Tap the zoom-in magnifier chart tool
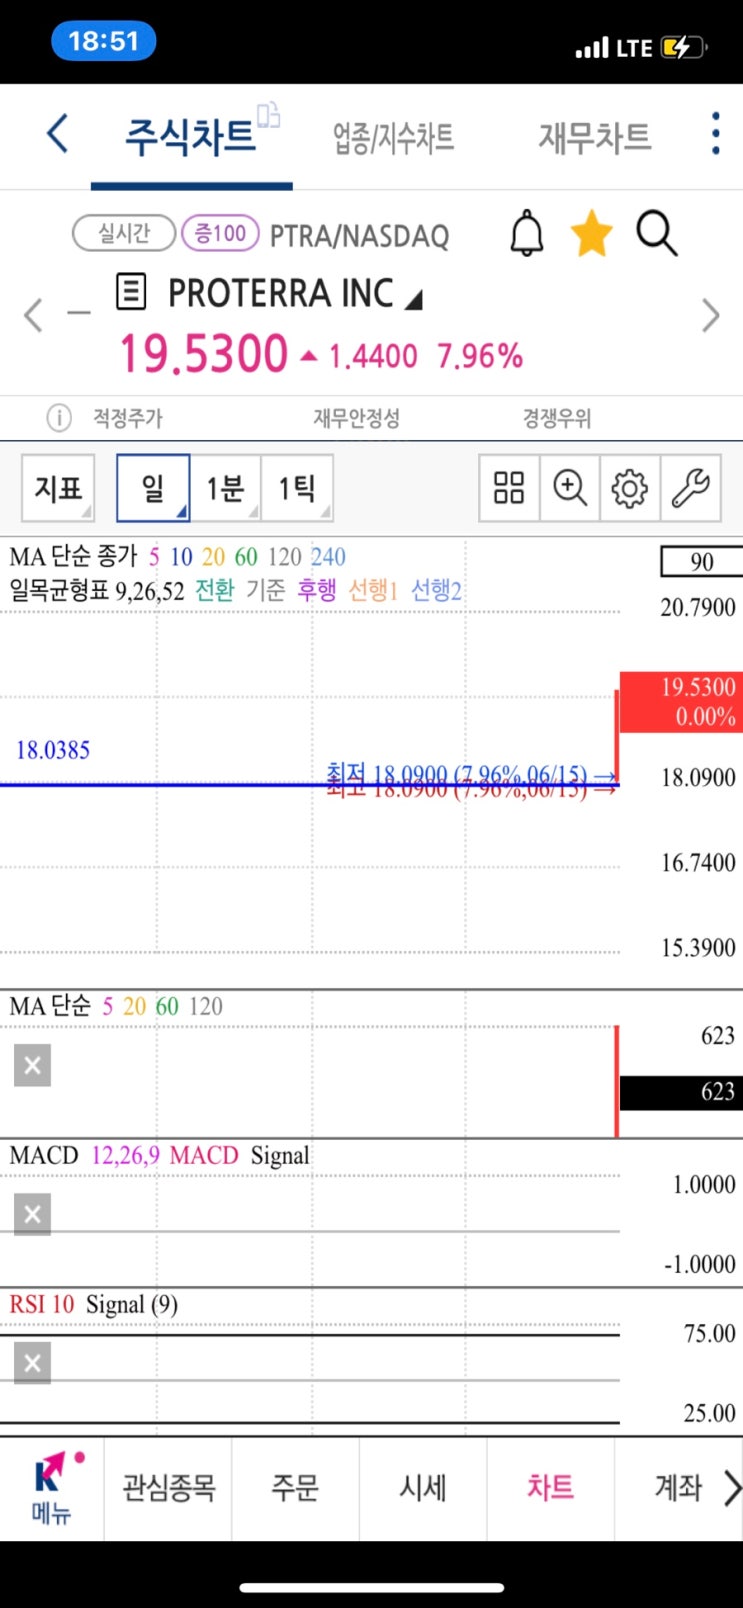Viewport: 743px width, 1608px height. click(570, 488)
